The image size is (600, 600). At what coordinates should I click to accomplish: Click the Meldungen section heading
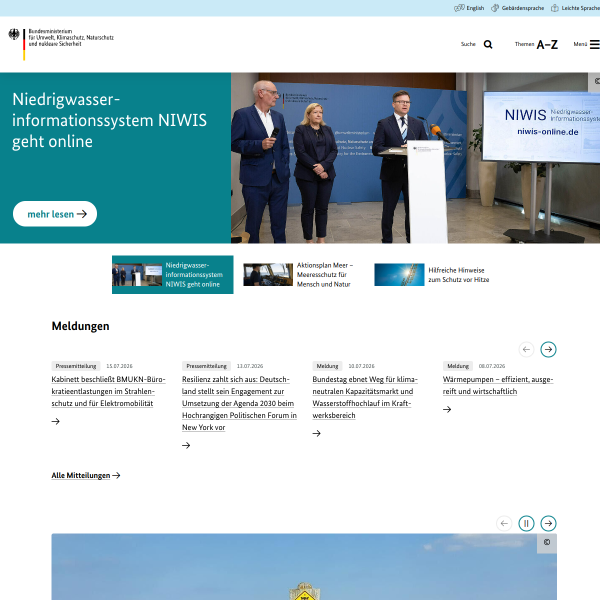(80, 326)
